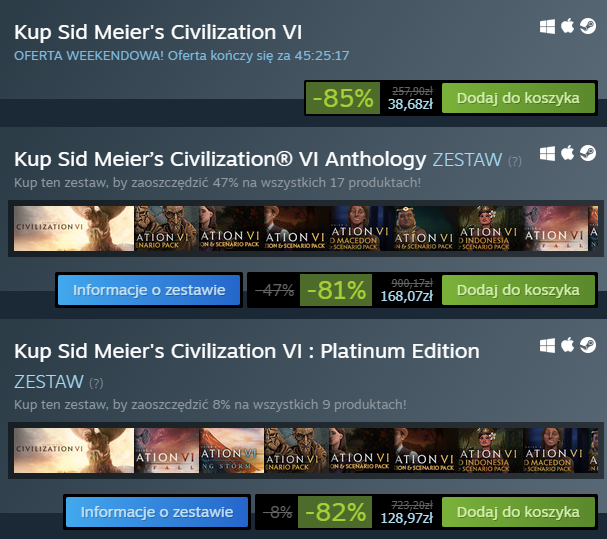This screenshot has height=539, width=607.
Task: Open the help (?) icon beside Platinum ZESTAW
Action: click(x=96, y=383)
